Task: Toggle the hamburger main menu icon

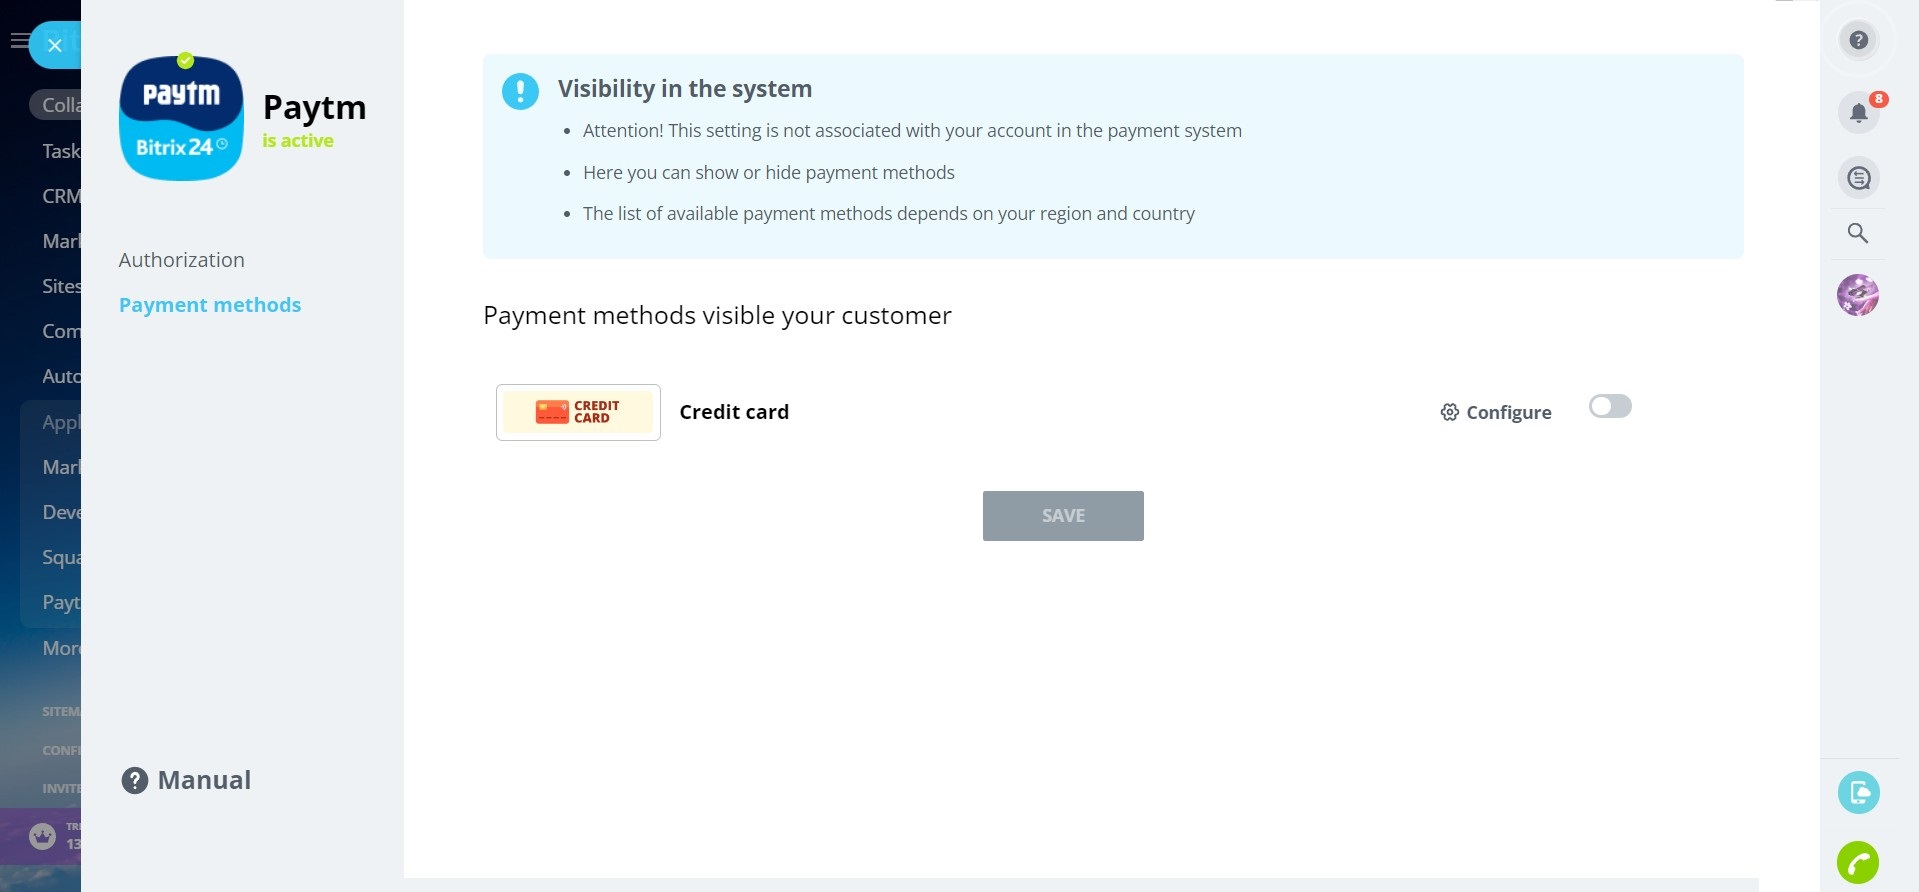Action: pos(18,41)
